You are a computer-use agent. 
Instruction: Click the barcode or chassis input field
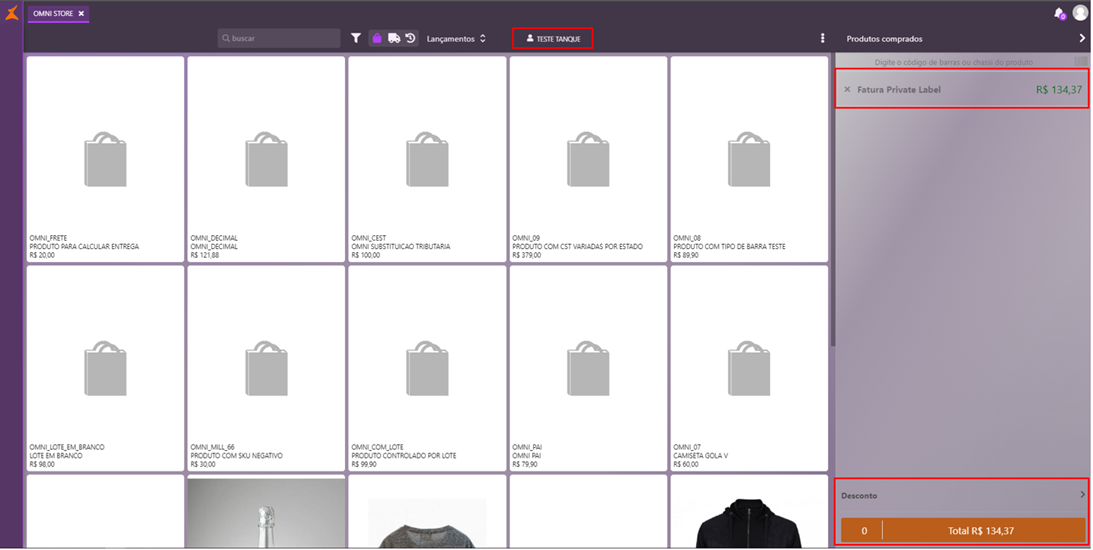click(954, 62)
